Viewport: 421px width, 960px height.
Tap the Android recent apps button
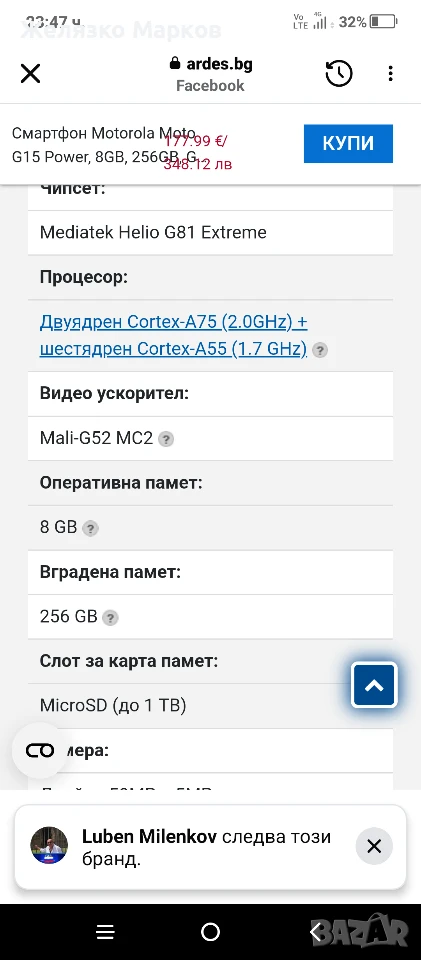[105, 932]
